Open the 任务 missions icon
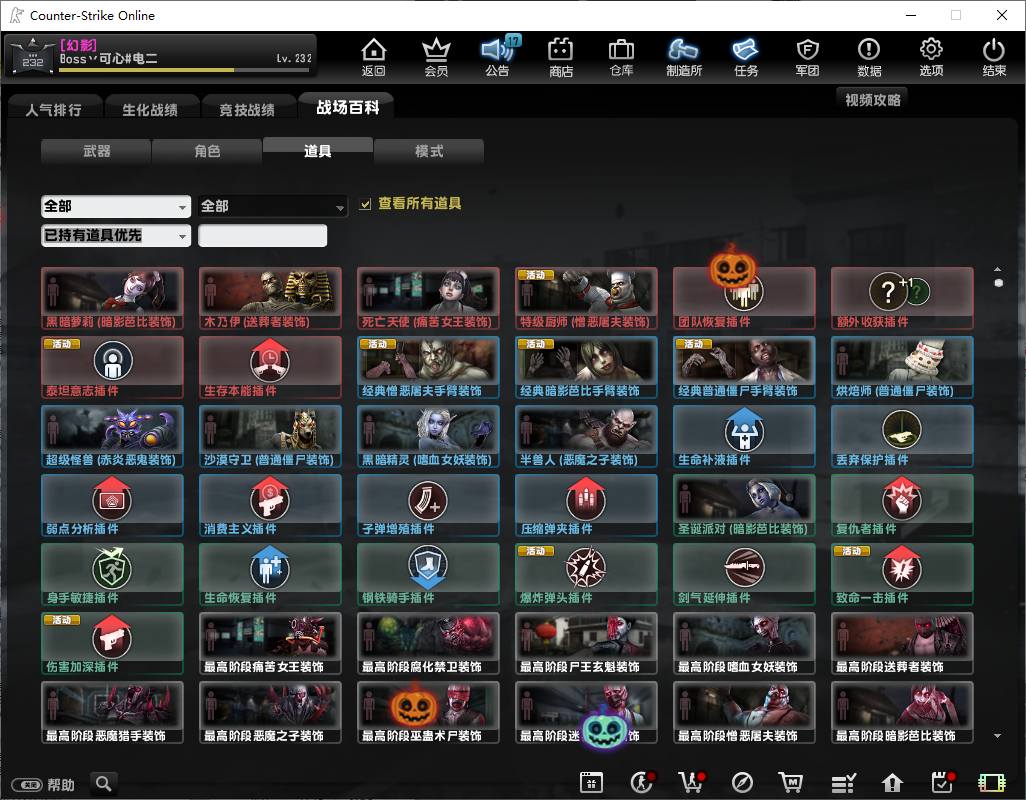Viewport: 1026px width, 800px height. 746,57
